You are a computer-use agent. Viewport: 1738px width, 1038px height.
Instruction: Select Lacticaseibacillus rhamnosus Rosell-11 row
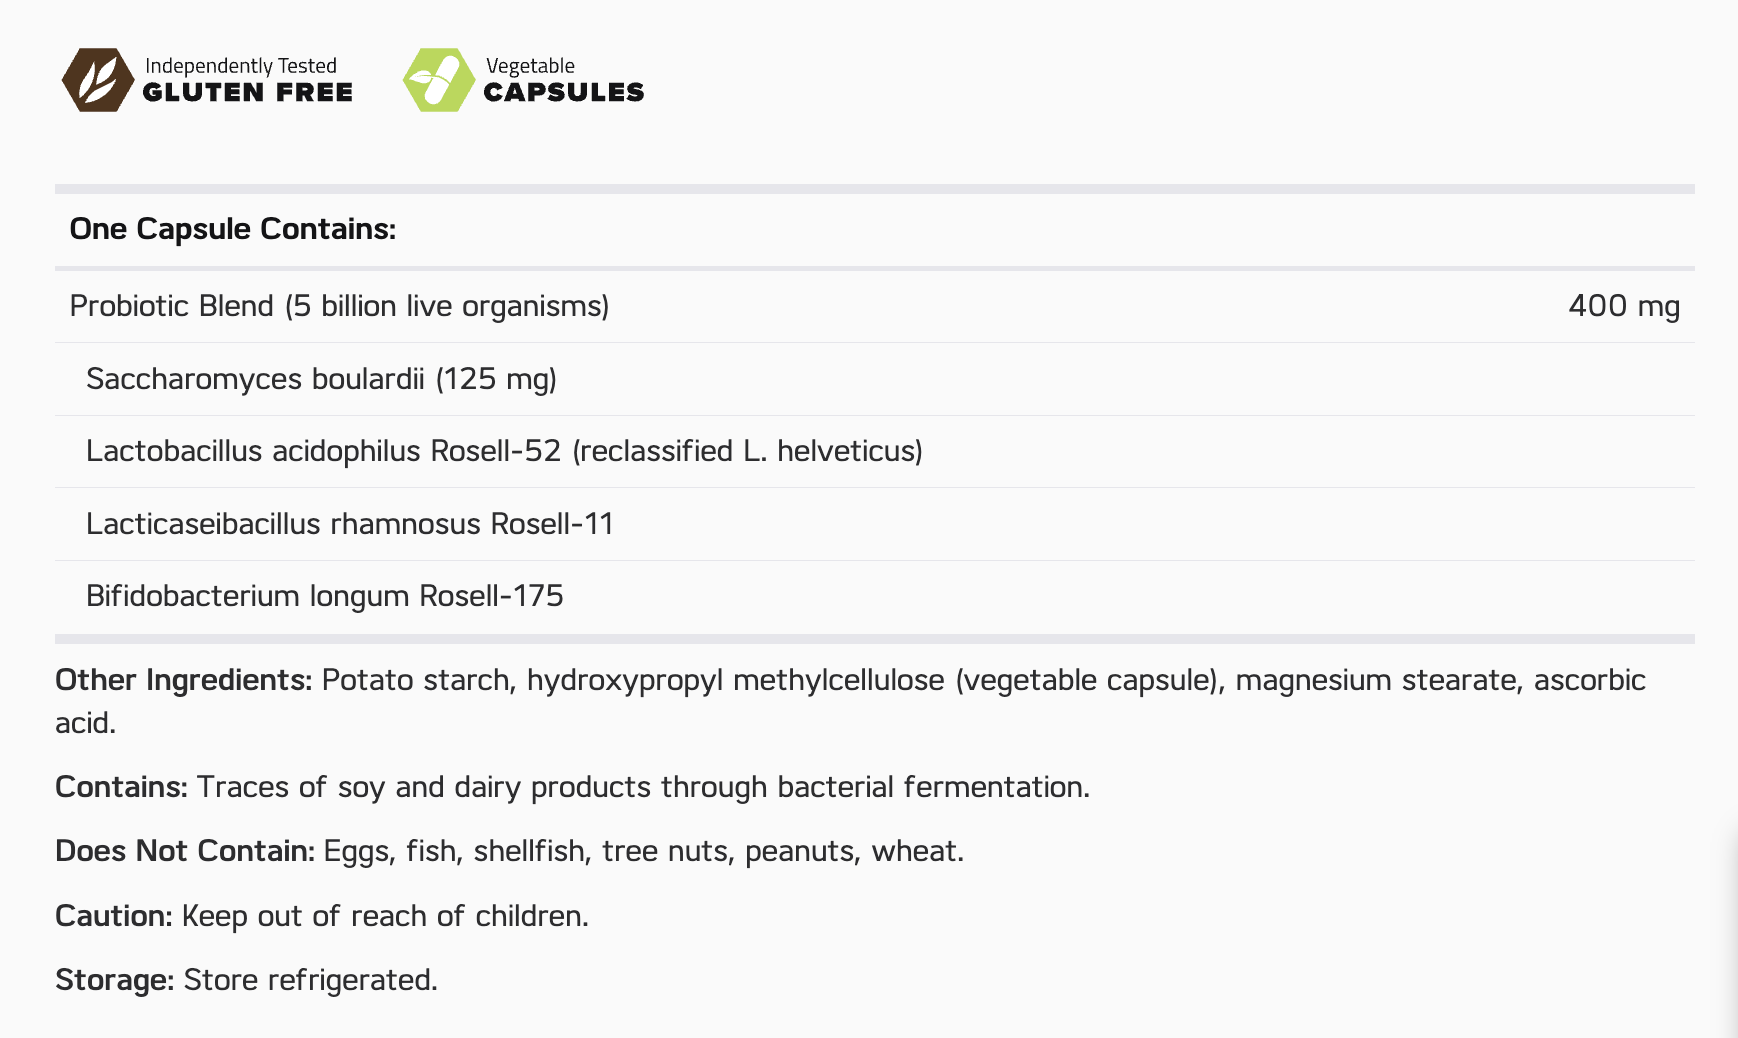[x=350, y=524]
